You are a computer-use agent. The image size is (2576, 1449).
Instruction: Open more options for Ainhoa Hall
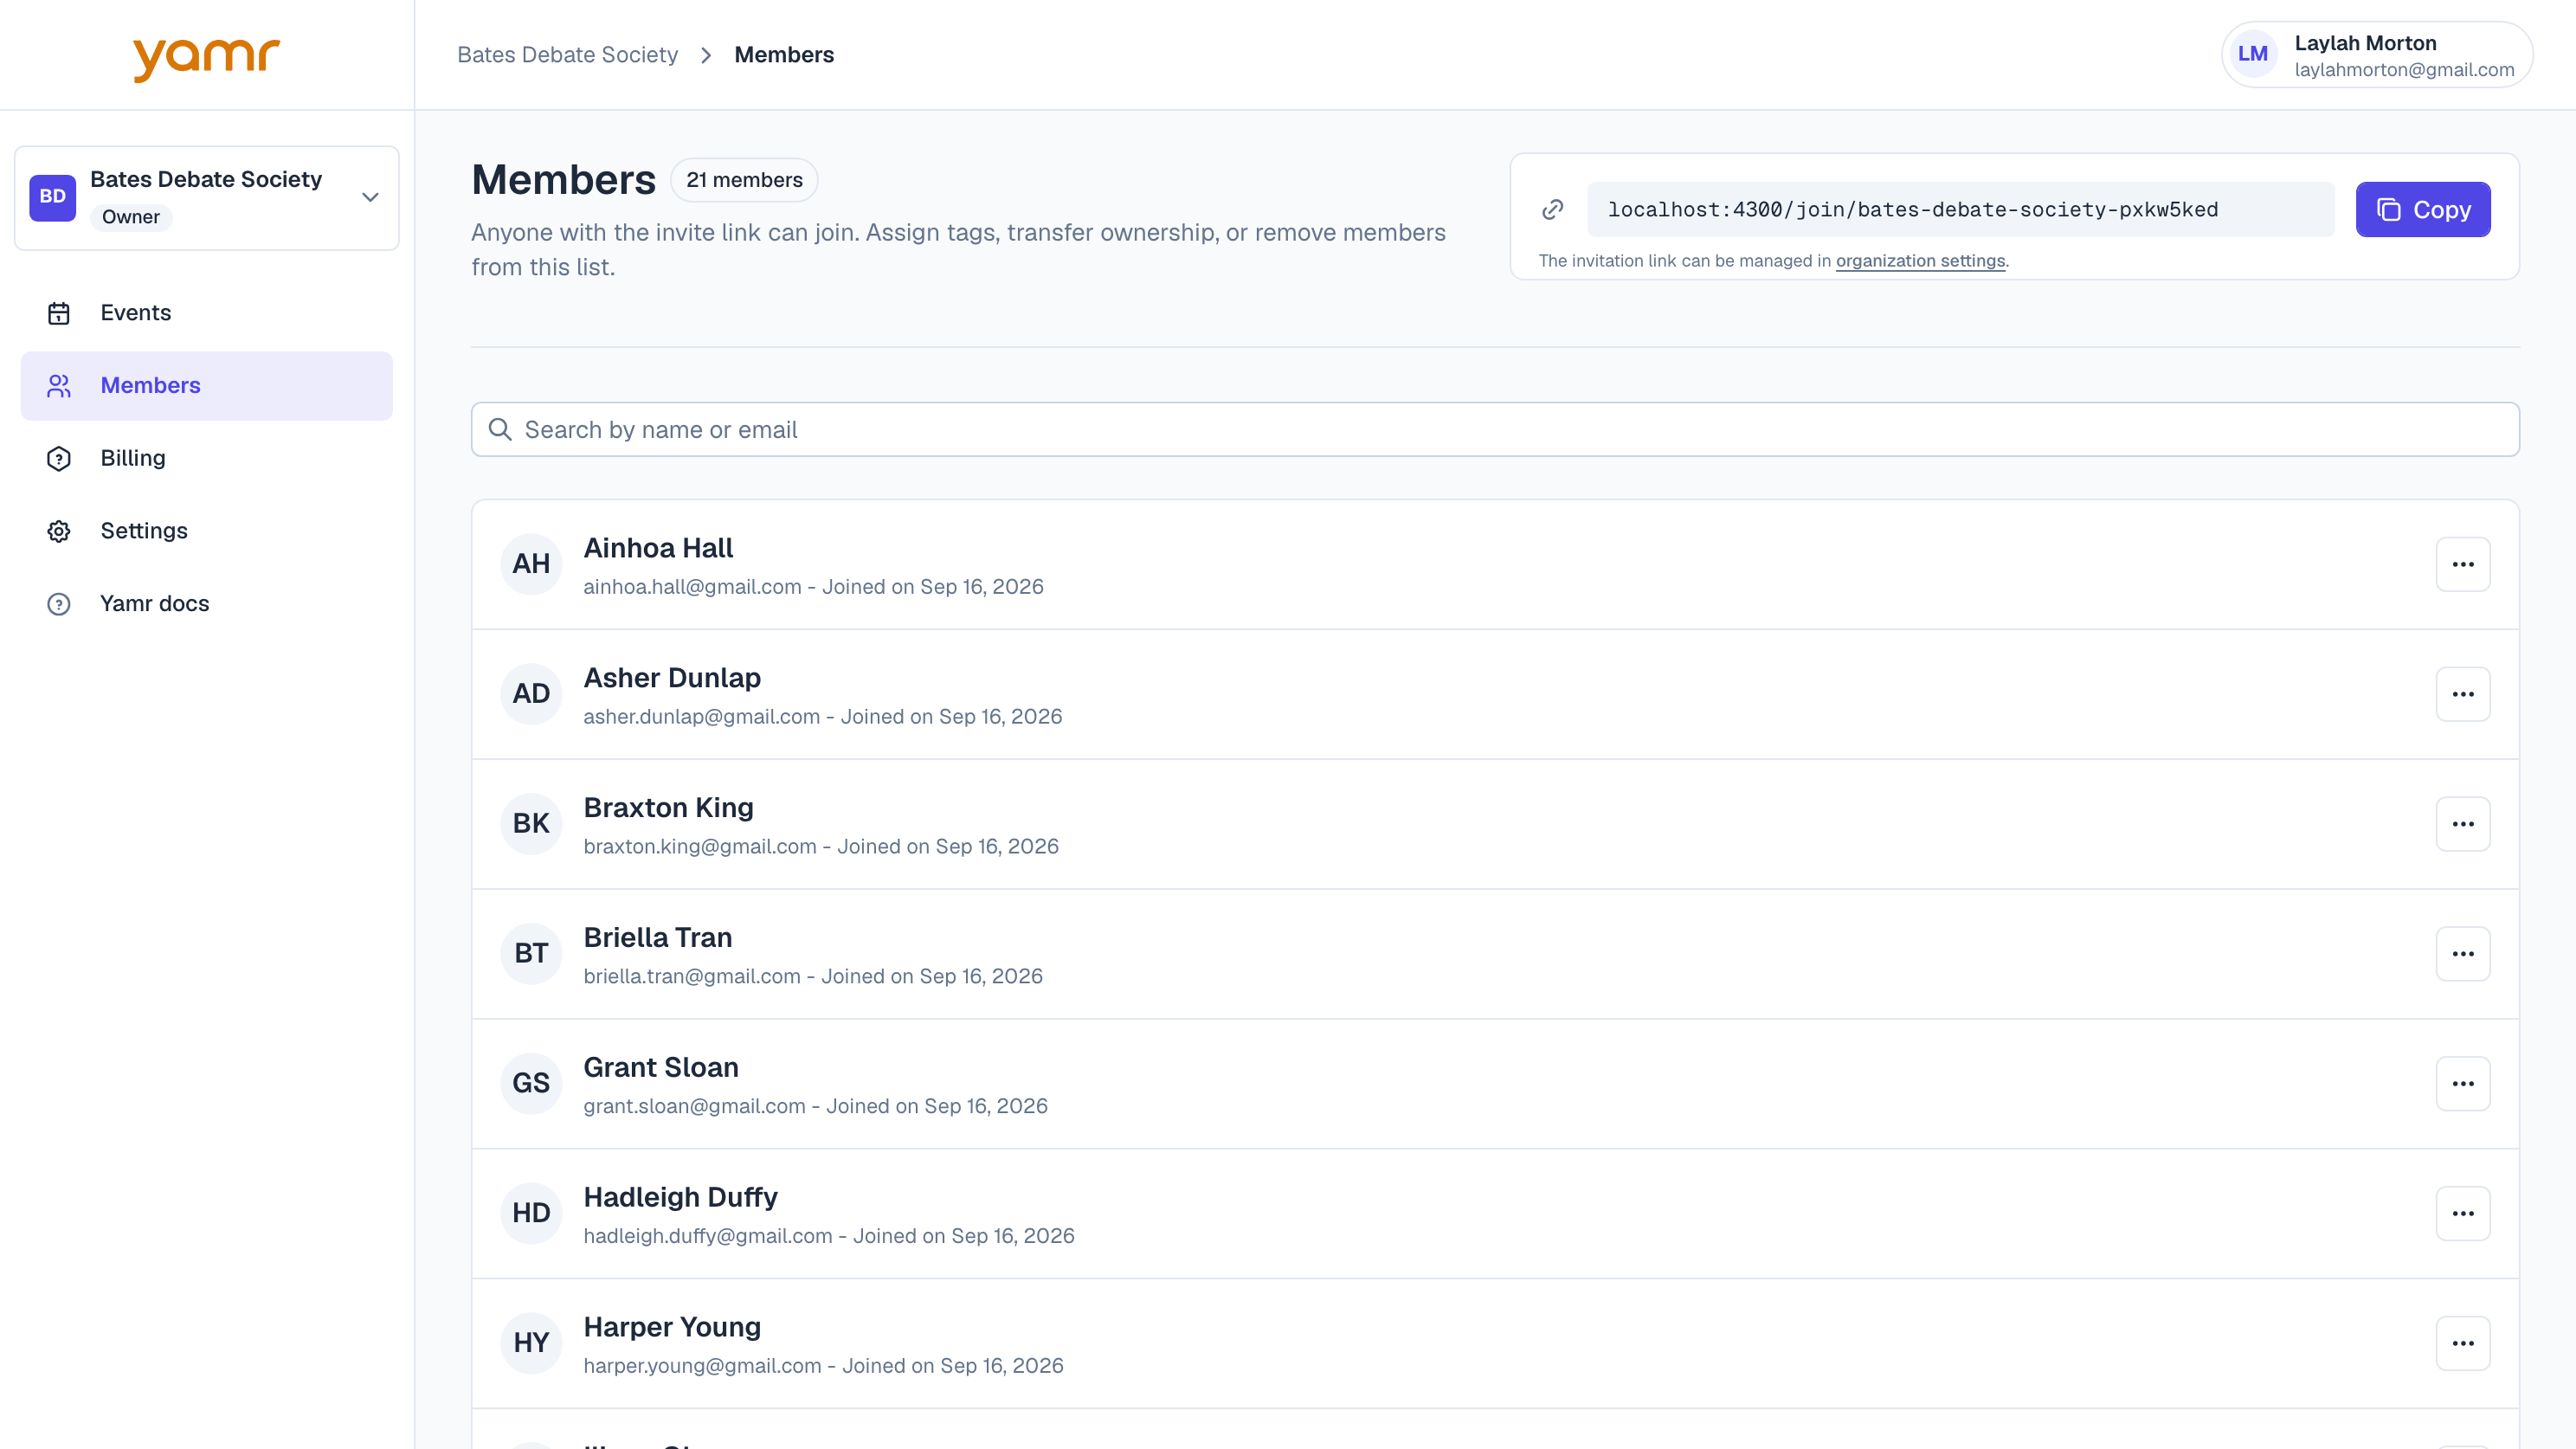2463,564
